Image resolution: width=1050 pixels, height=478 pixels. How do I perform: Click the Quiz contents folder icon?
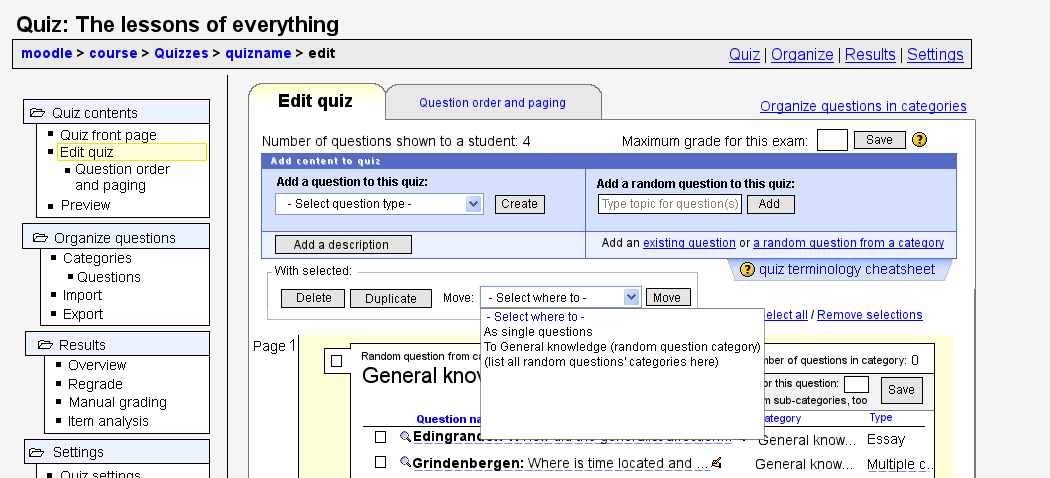pyautogui.click(x=38, y=113)
